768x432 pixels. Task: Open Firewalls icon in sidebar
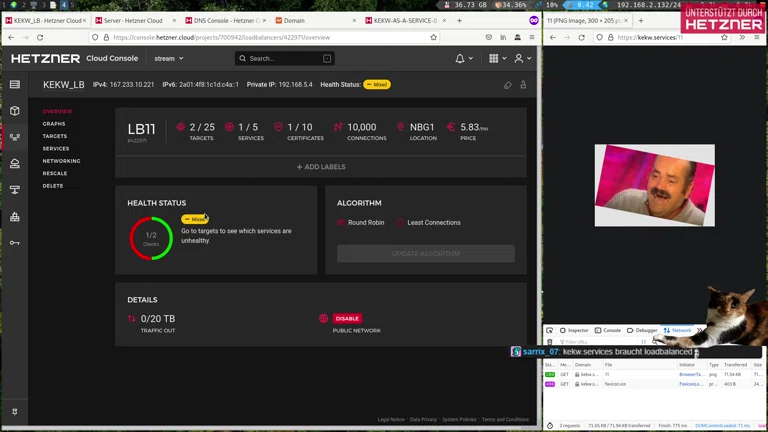[x=15, y=216]
